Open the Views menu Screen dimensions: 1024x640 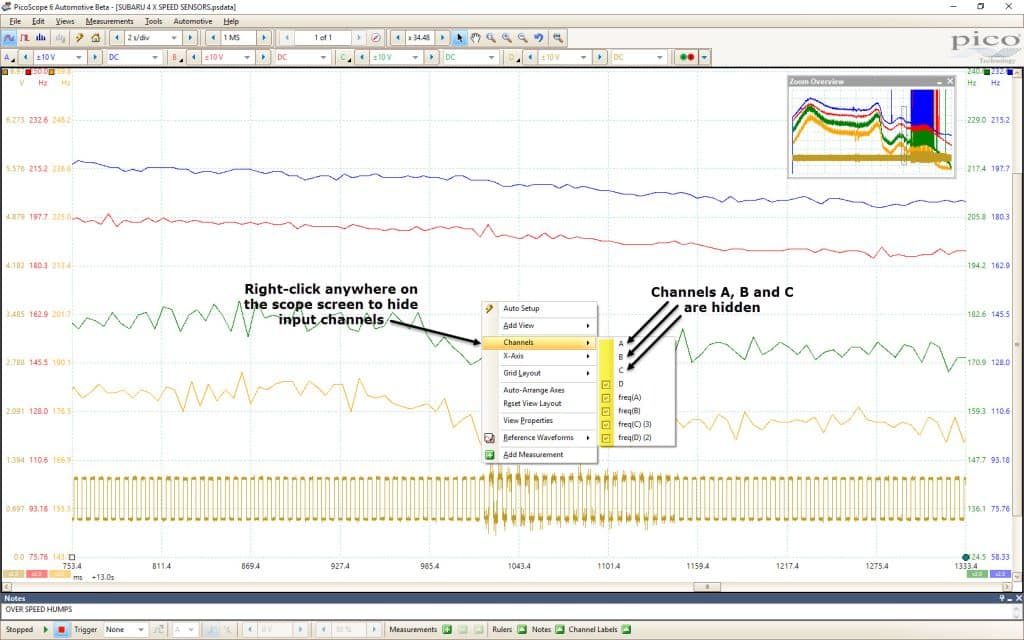(x=65, y=22)
